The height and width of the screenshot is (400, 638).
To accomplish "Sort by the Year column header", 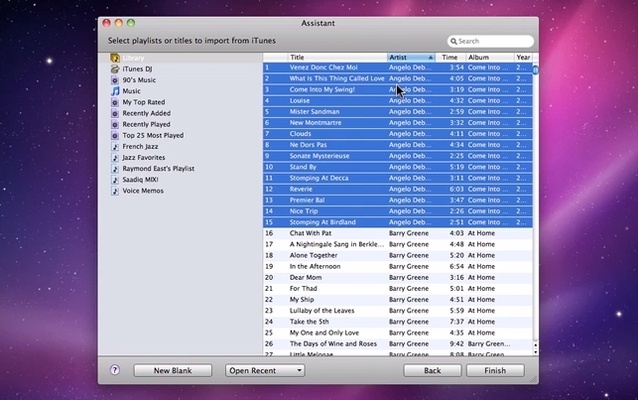I will (x=523, y=57).
